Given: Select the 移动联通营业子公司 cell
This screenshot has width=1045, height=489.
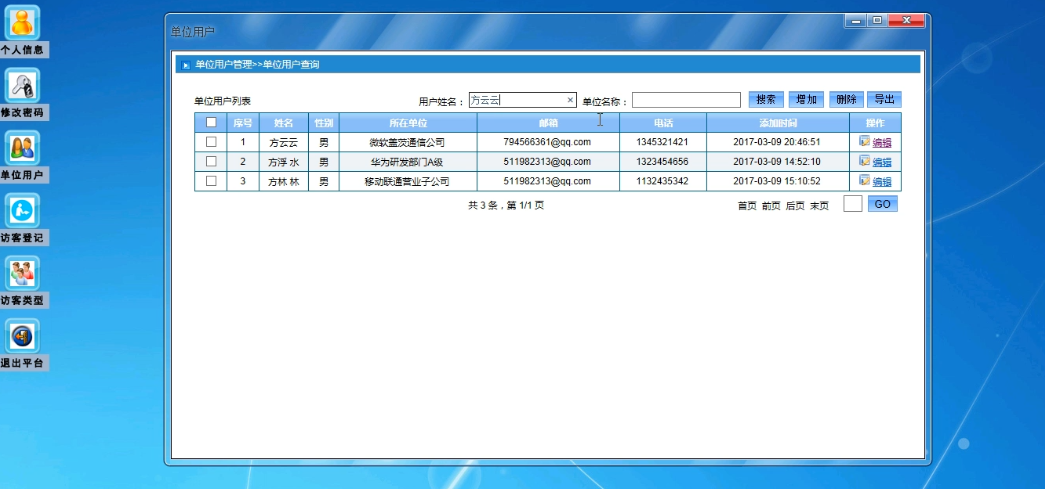Looking at the screenshot, I should [x=407, y=181].
